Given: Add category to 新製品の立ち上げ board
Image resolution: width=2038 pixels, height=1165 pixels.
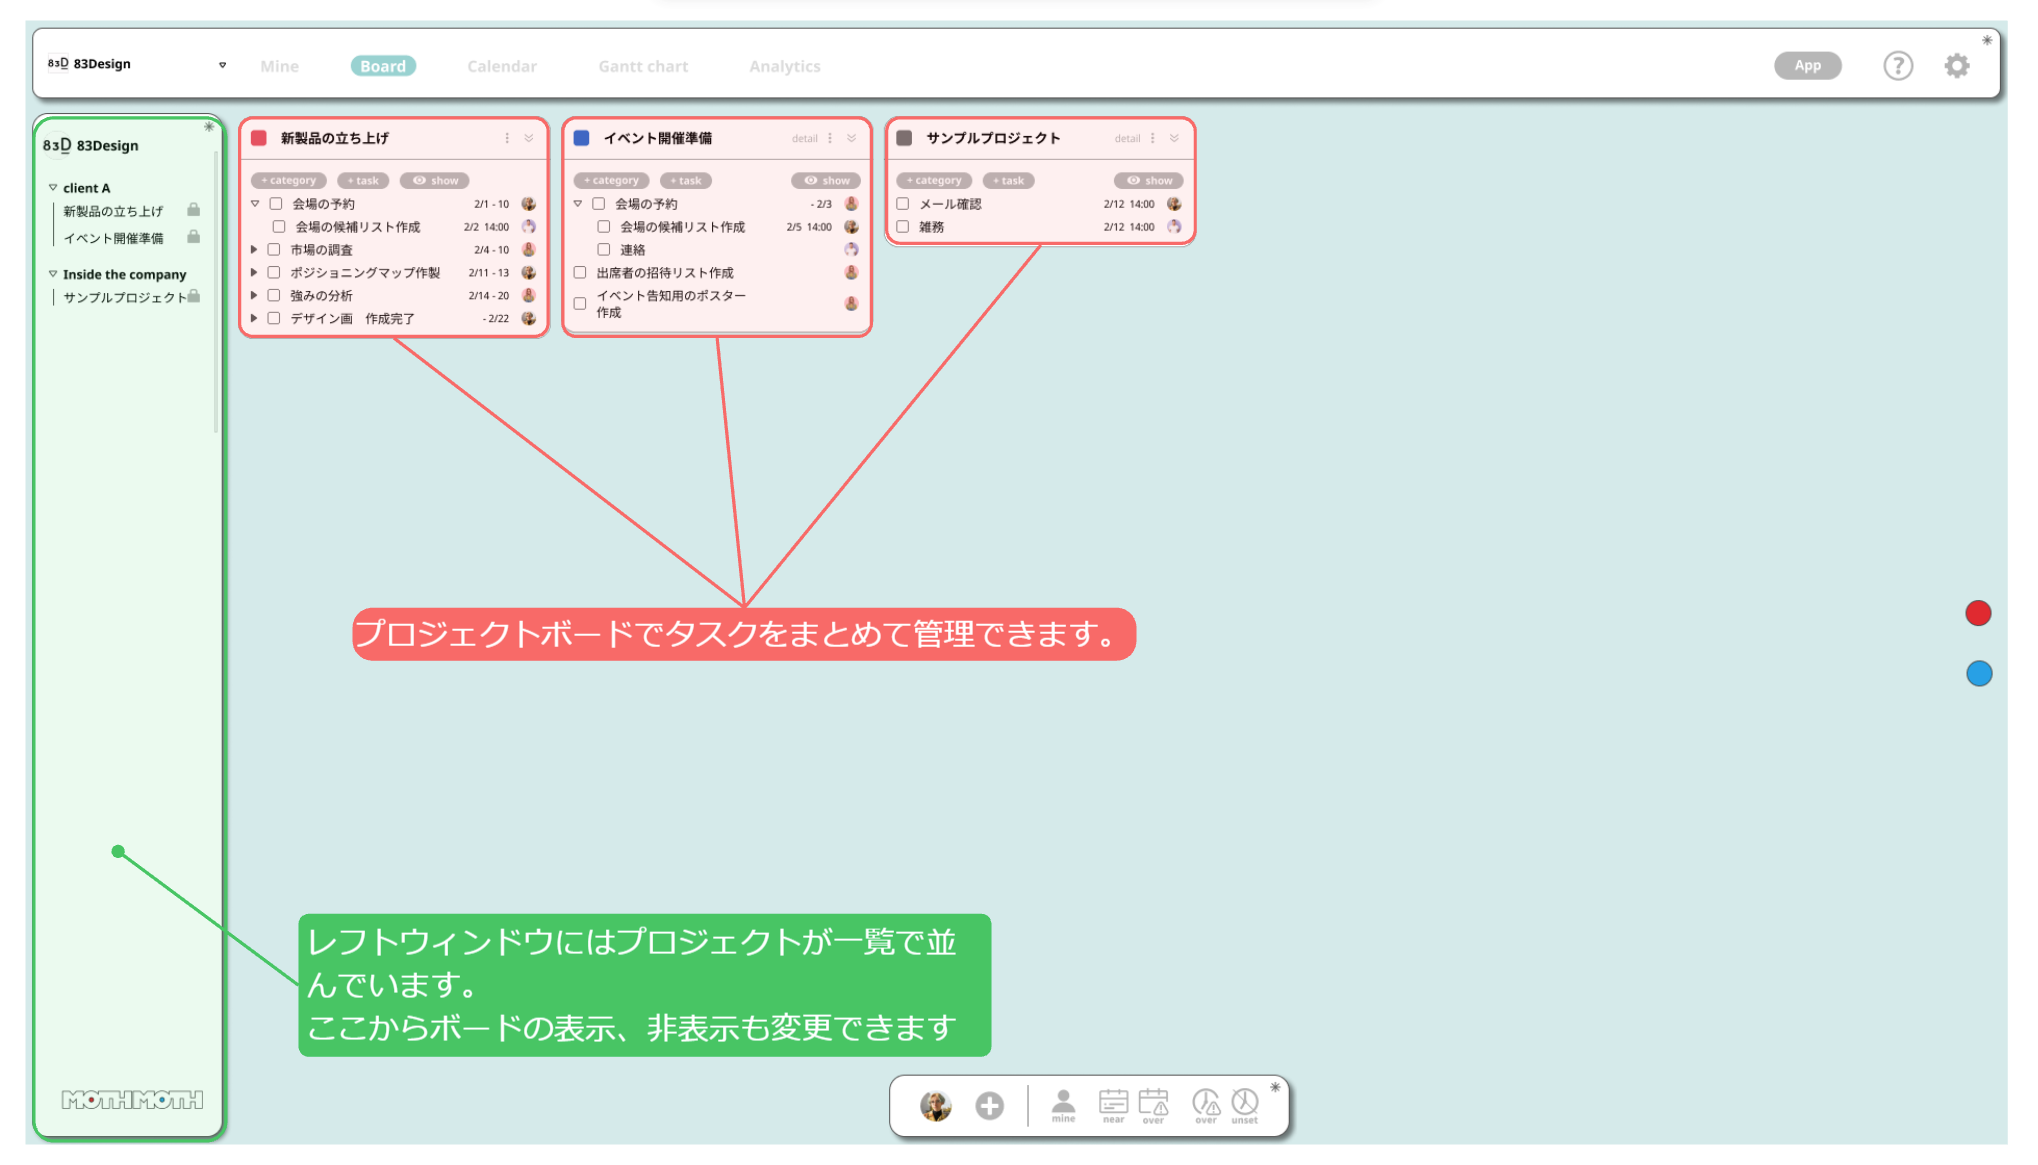Looking at the screenshot, I should 289,181.
